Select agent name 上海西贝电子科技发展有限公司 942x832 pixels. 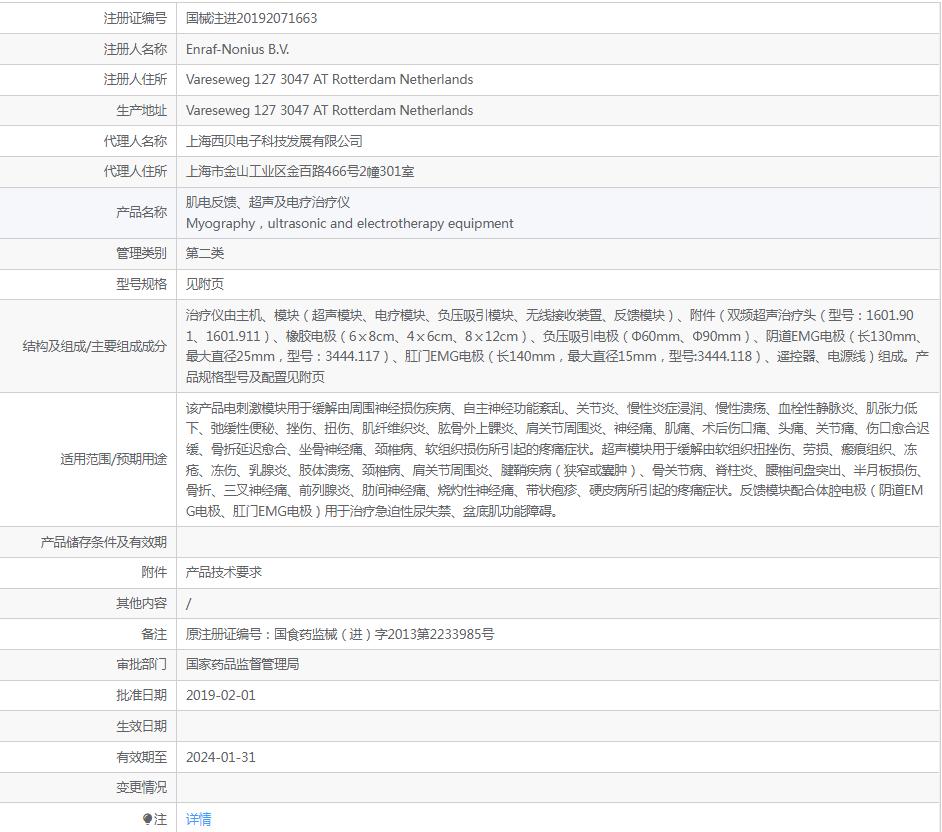click(x=274, y=141)
